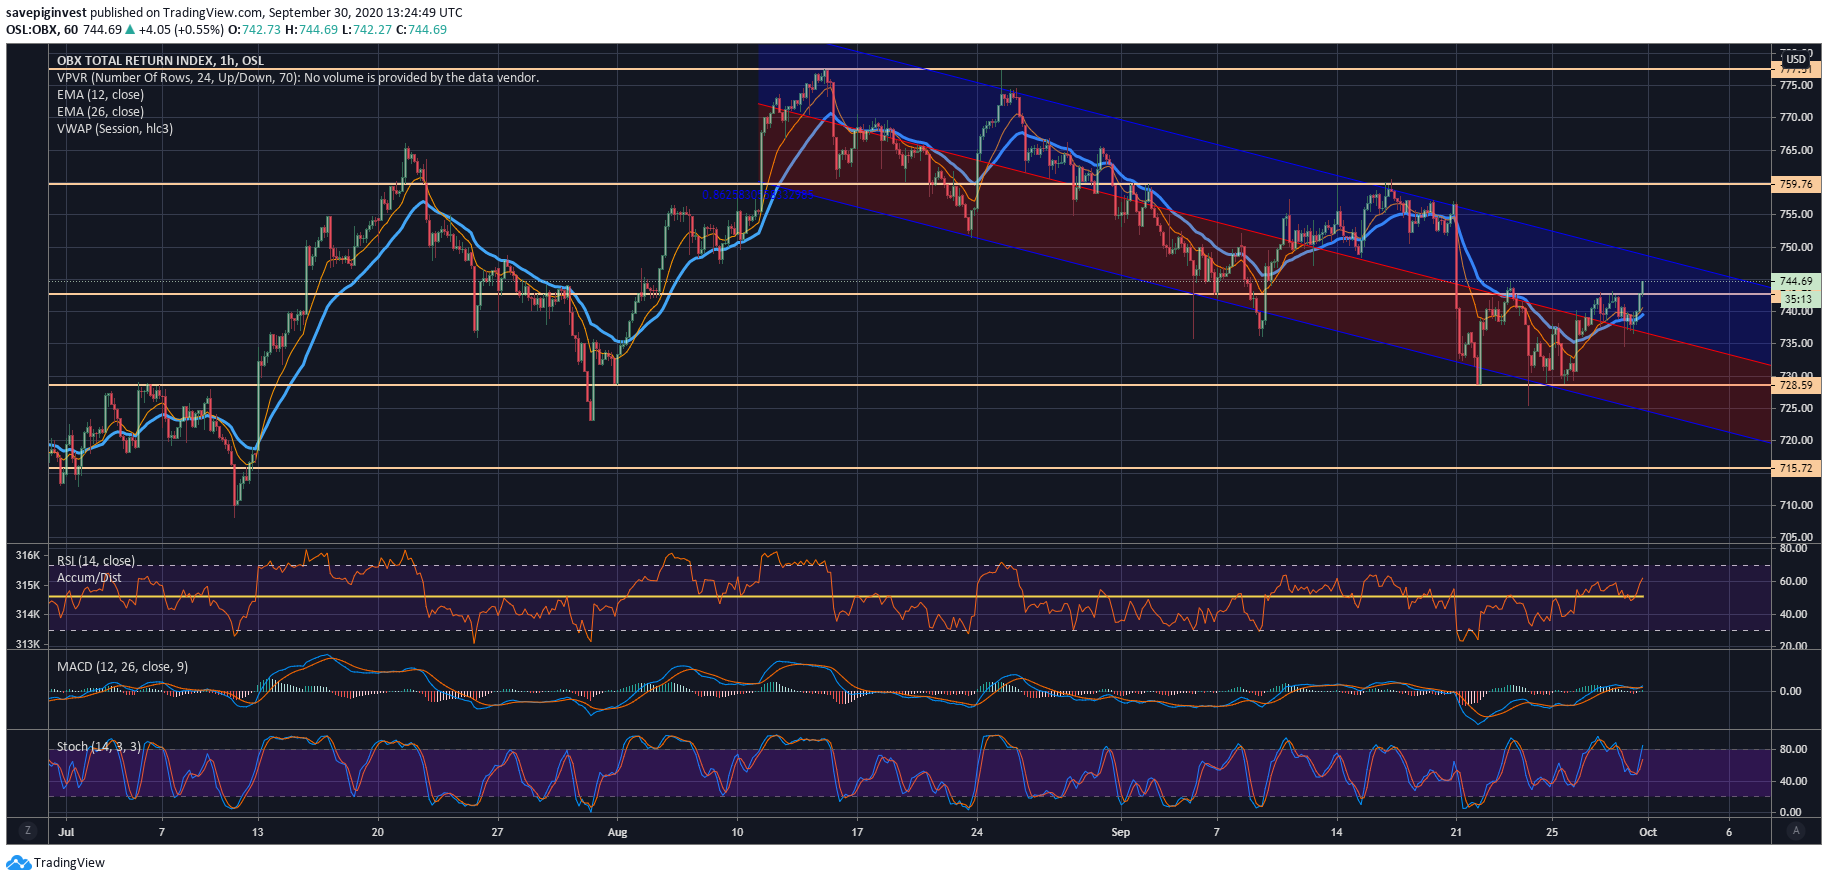Select the VPVR indicator legend
Screen dimensions: 1828x881
(297, 78)
